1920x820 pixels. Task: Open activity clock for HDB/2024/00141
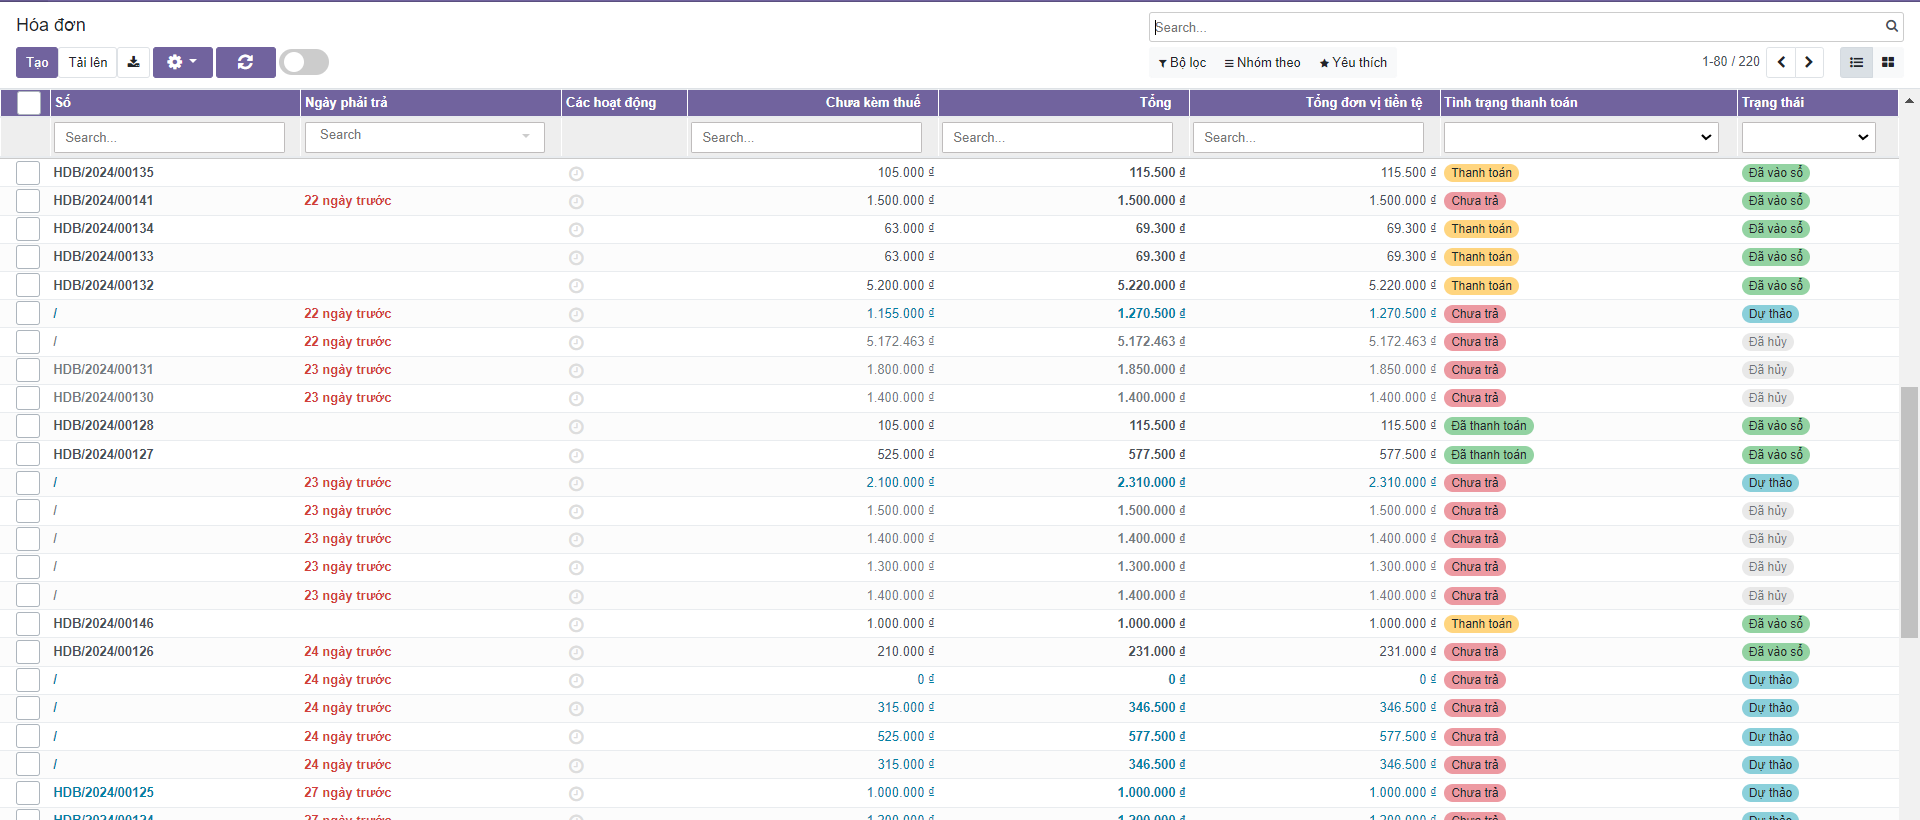(576, 202)
